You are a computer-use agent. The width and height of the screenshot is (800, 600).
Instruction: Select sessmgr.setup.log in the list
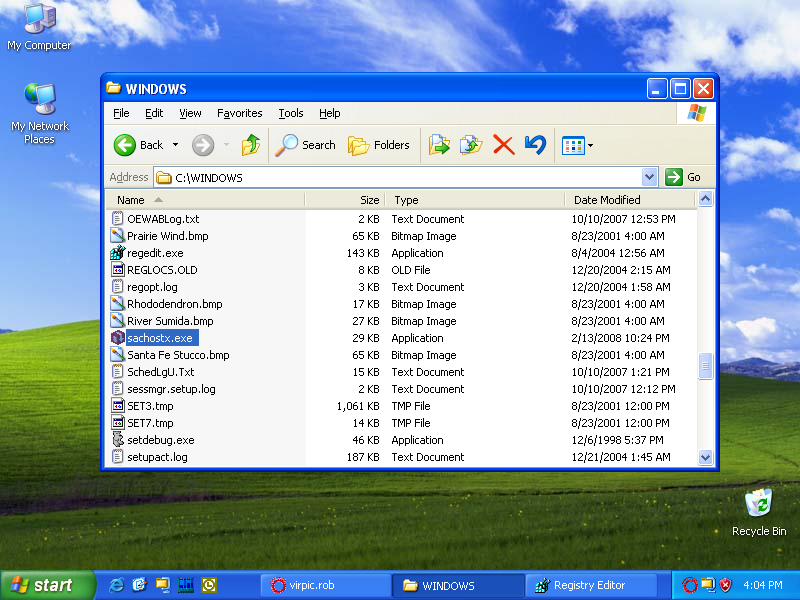point(171,389)
